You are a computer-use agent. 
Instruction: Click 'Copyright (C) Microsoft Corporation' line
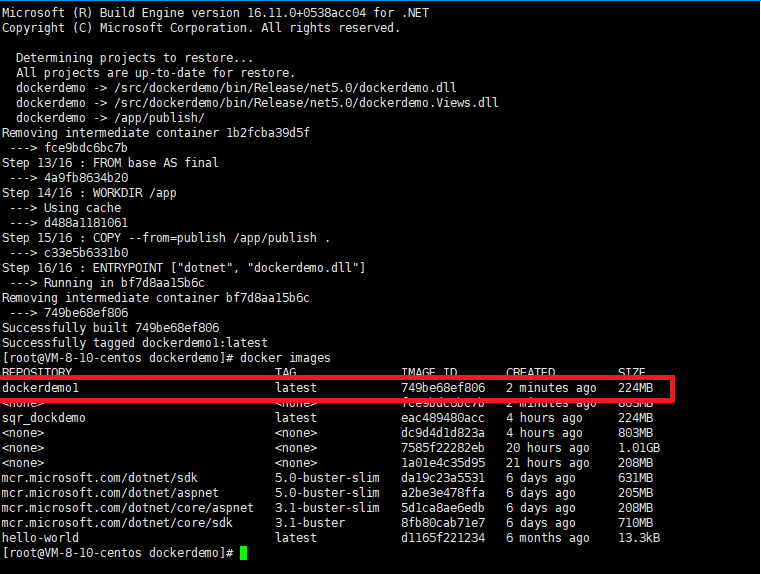click(x=201, y=28)
